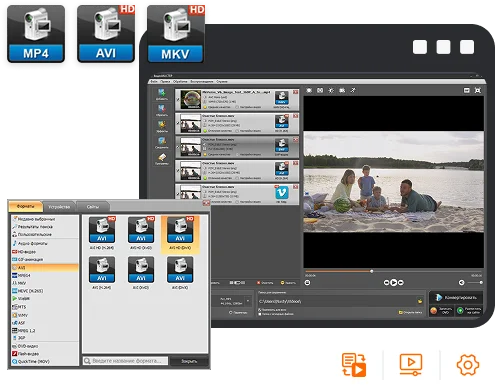Image resolution: width=495 pixels, height=392 pixels.
Task: Click the Add video icon in left sidebar
Action: (x=162, y=93)
